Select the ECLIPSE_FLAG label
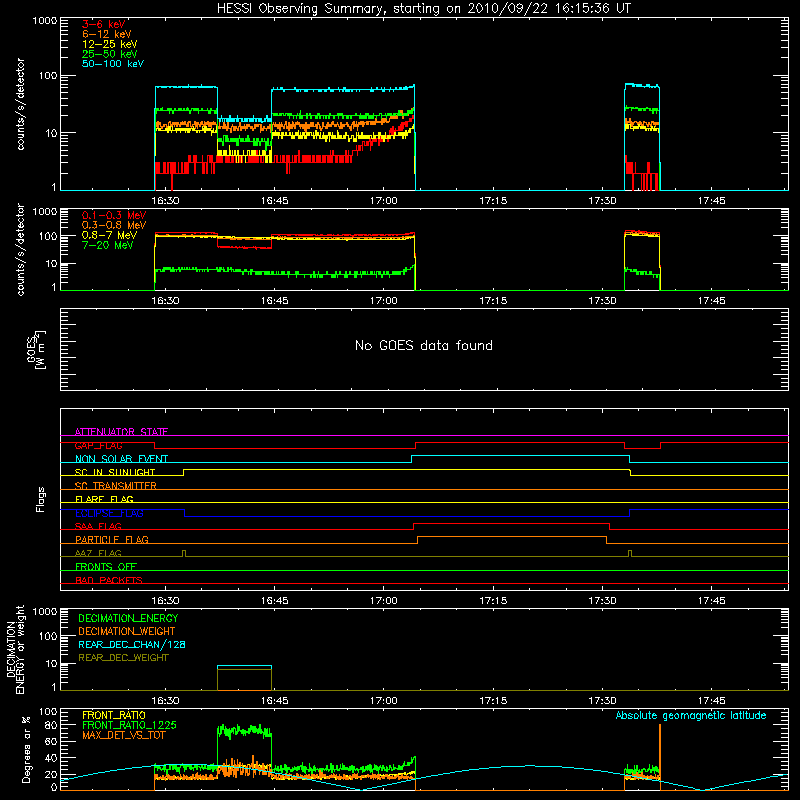800x800 pixels. click(x=109, y=513)
